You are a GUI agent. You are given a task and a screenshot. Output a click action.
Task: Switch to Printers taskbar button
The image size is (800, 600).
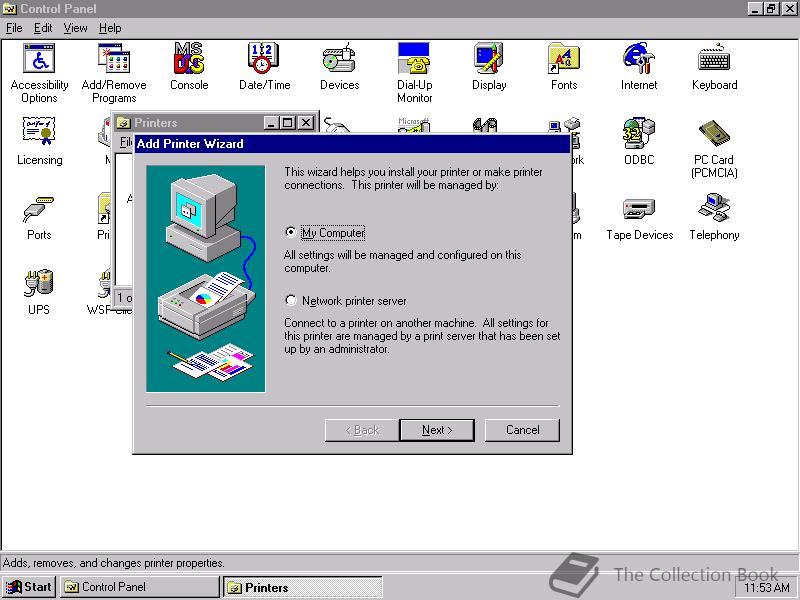303,587
